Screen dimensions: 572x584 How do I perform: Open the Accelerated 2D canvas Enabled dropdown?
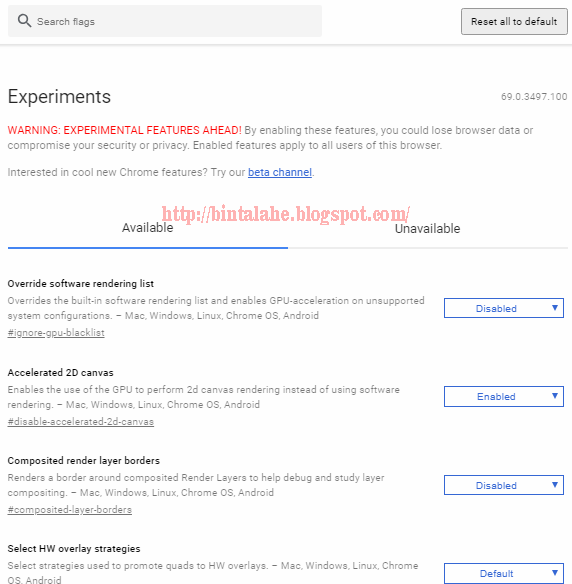click(x=503, y=396)
